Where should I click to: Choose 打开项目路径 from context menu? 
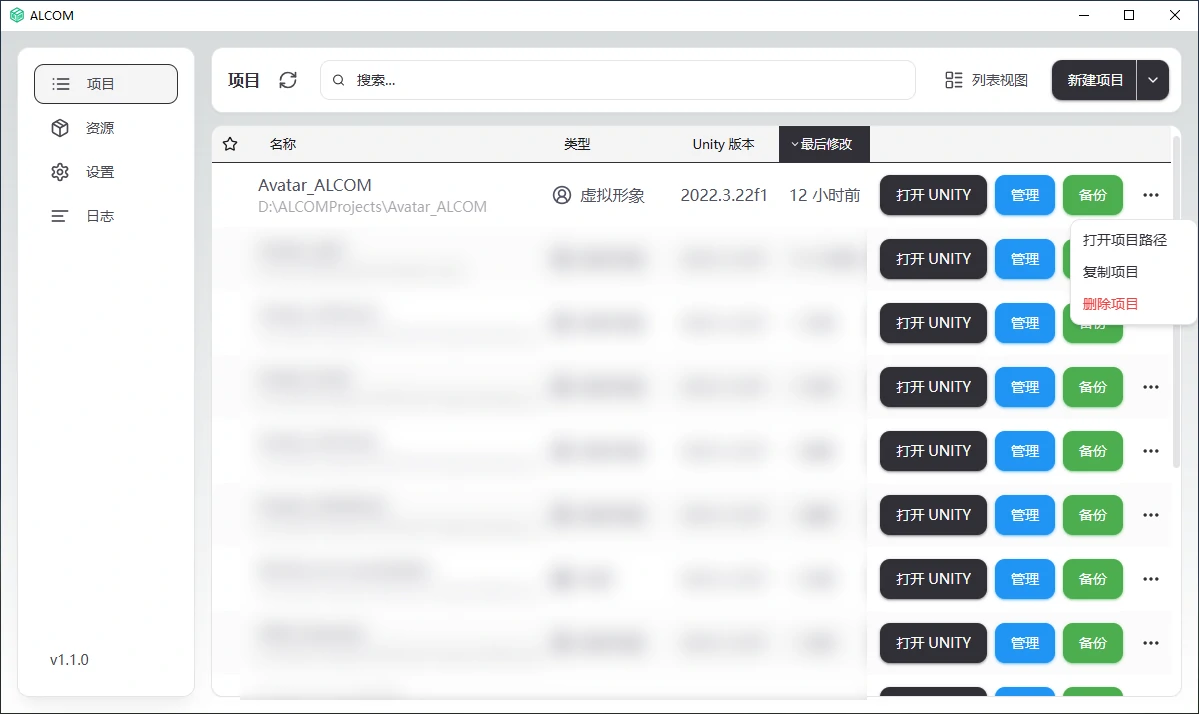[1125, 240]
